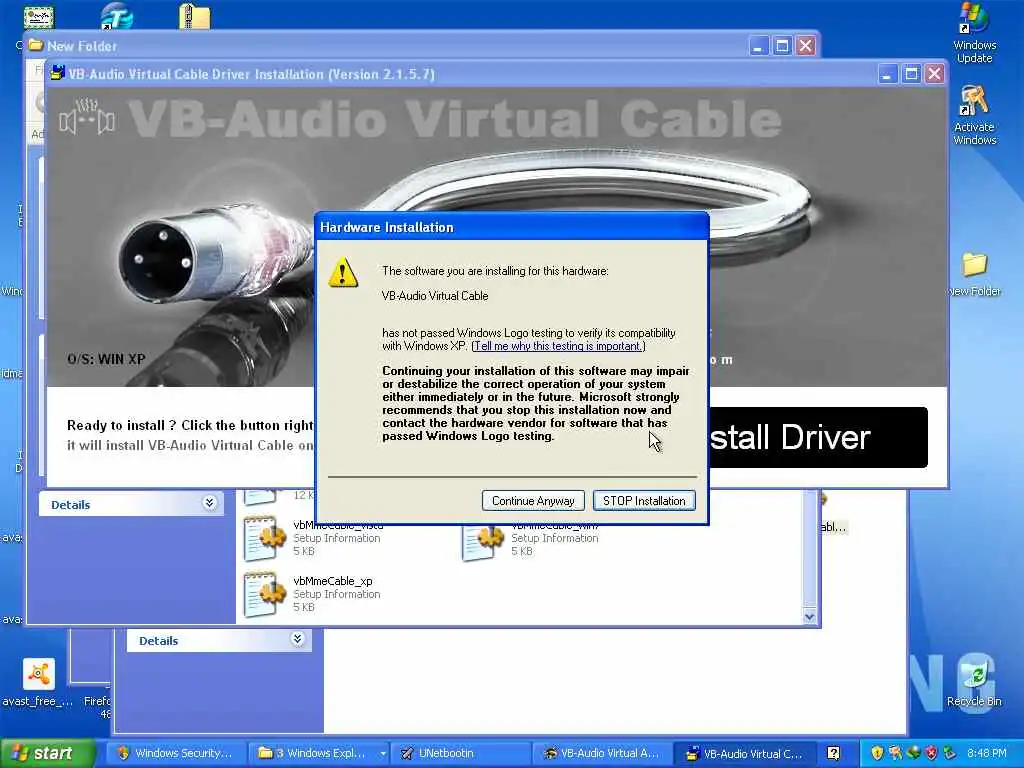Image resolution: width=1024 pixels, height=768 pixels.
Task: Click Continue Anyway in Hardware Installation dialog
Action: click(533, 501)
